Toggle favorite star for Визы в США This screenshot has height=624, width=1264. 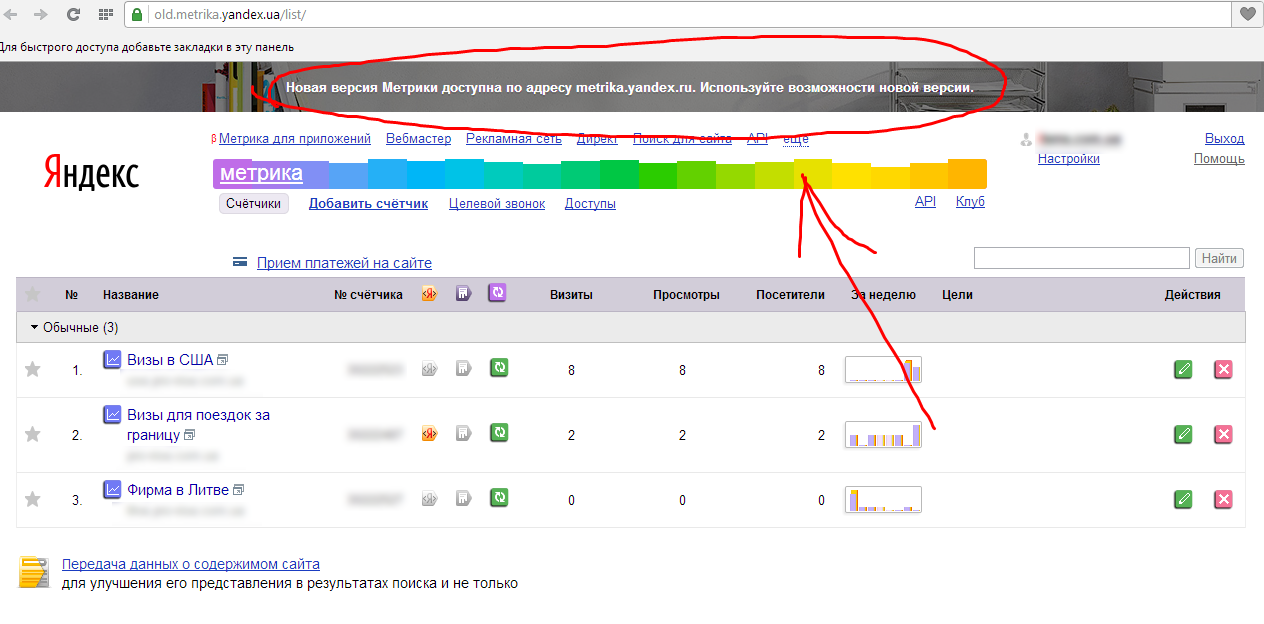[33, 370]
